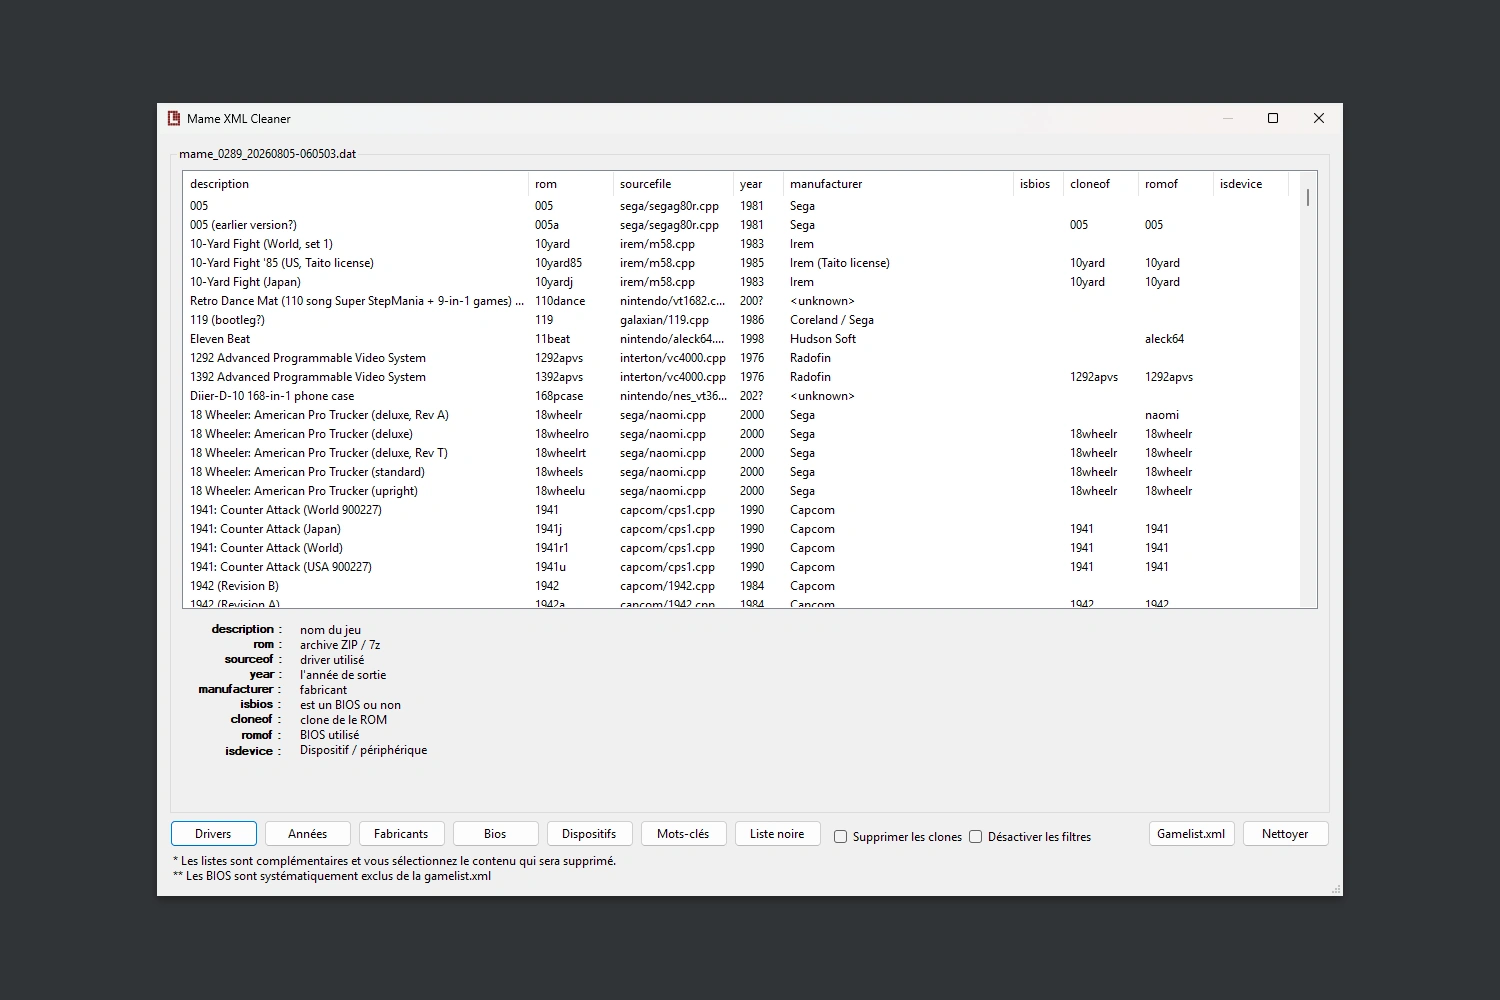This screenshot has width=1500, height=1000.
Task: Sort by rom column header
Action: tap(570, 184)
